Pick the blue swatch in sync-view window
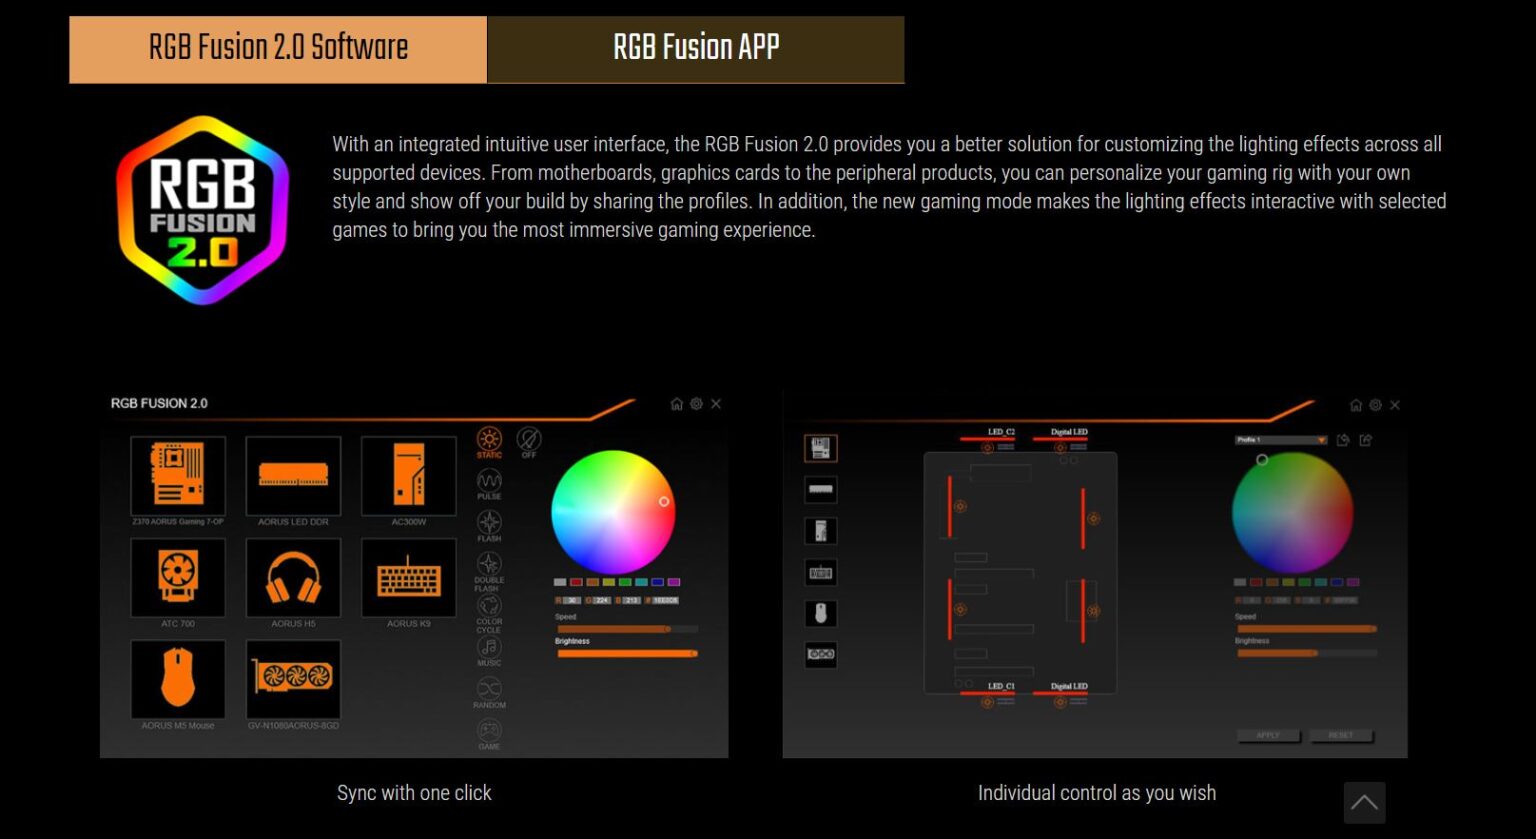1536x839 pixels. pos(657,582)
